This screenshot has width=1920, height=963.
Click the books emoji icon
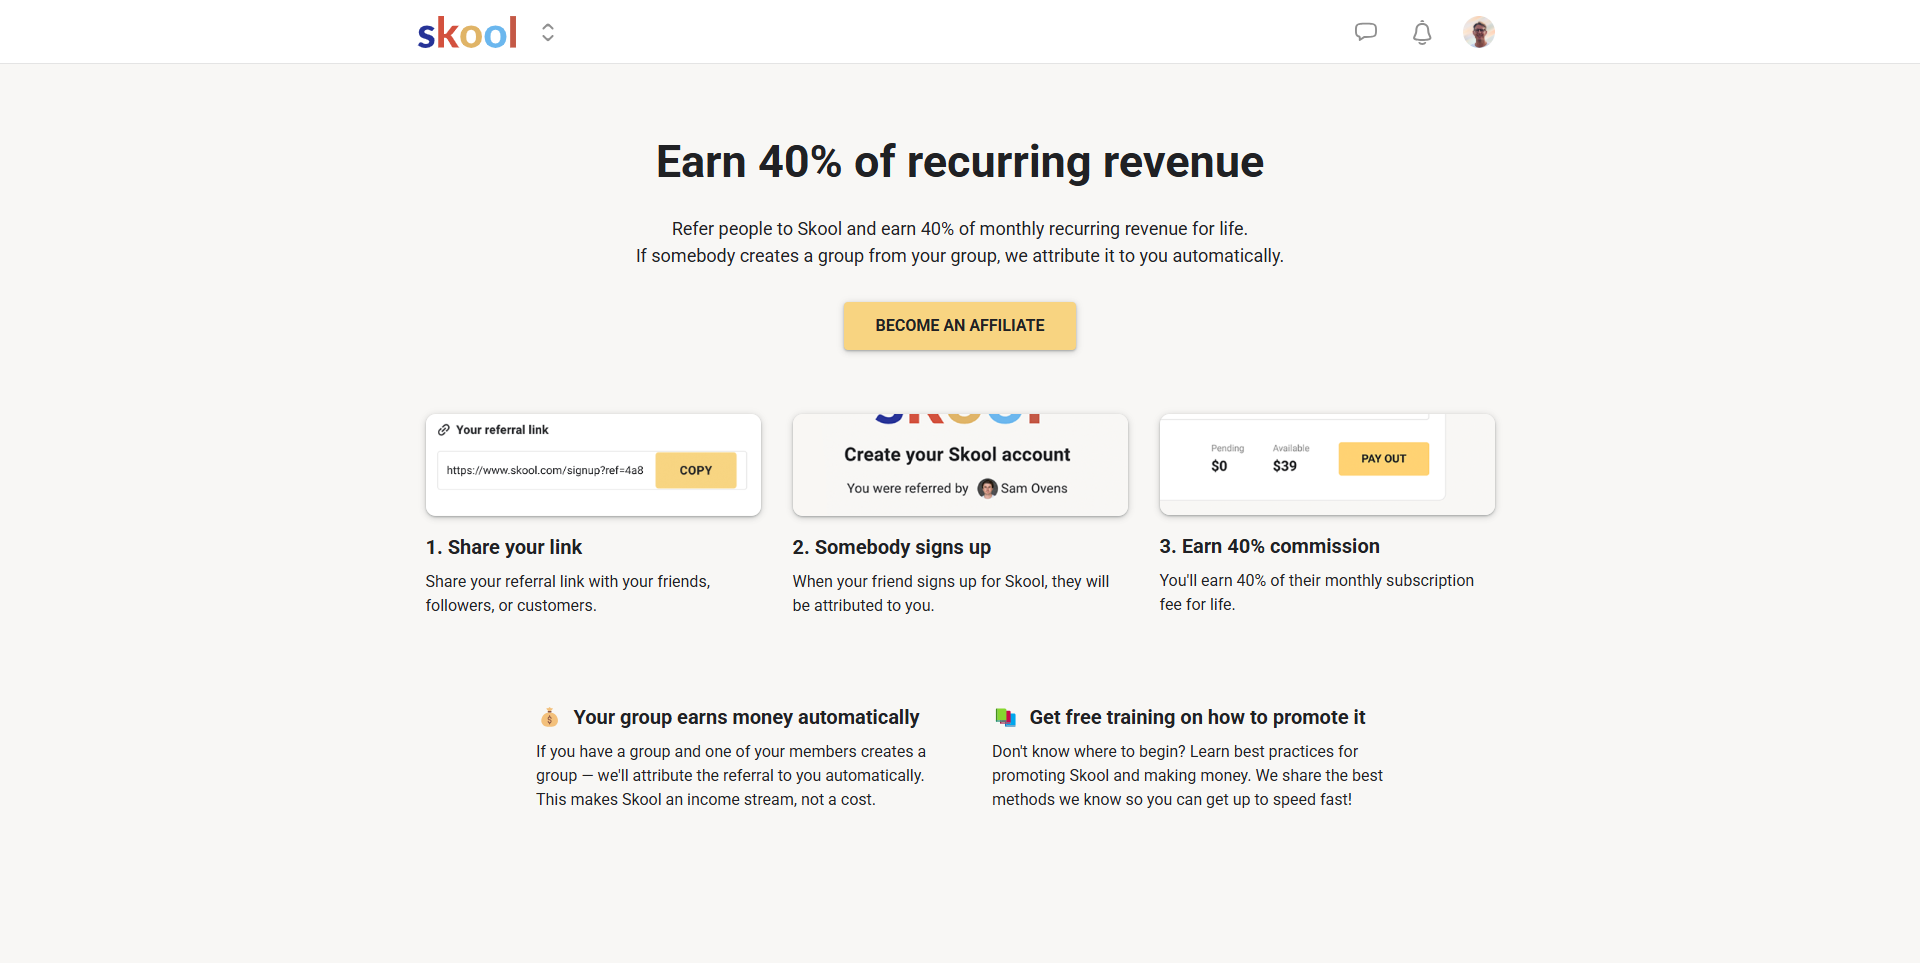pyautogui.click(x=1005, y=717)
